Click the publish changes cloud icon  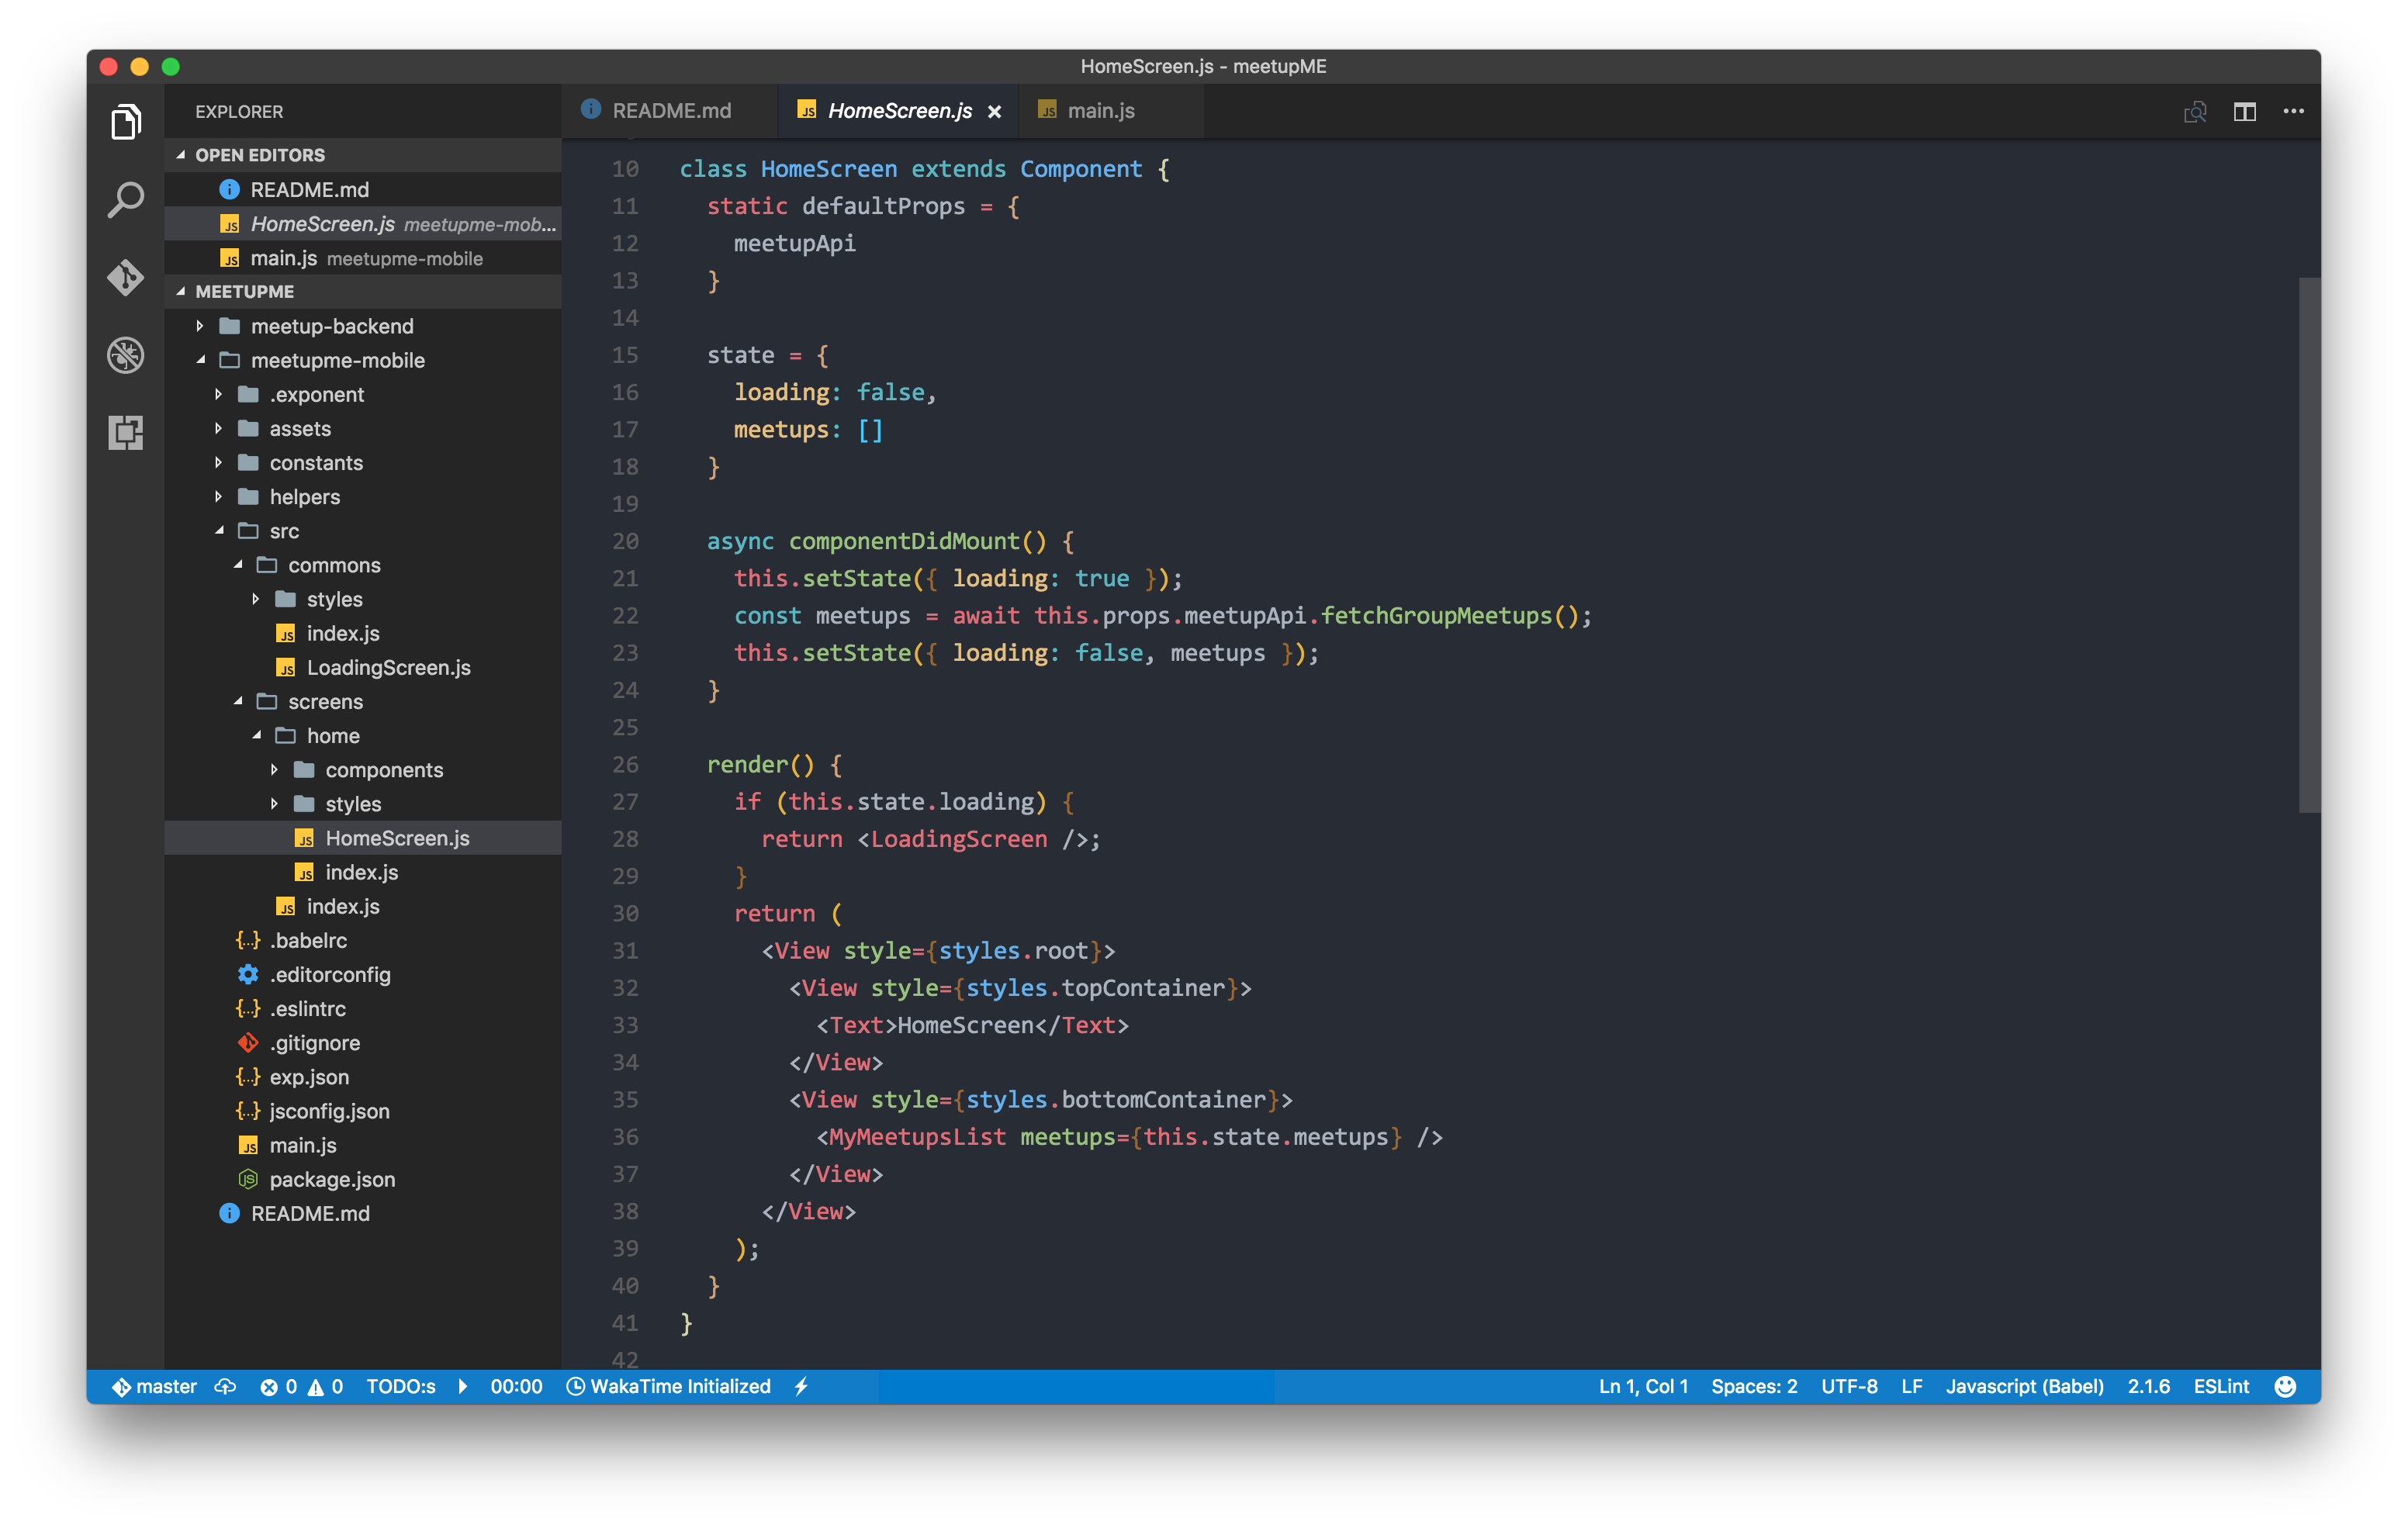(x=226, y=1387)
